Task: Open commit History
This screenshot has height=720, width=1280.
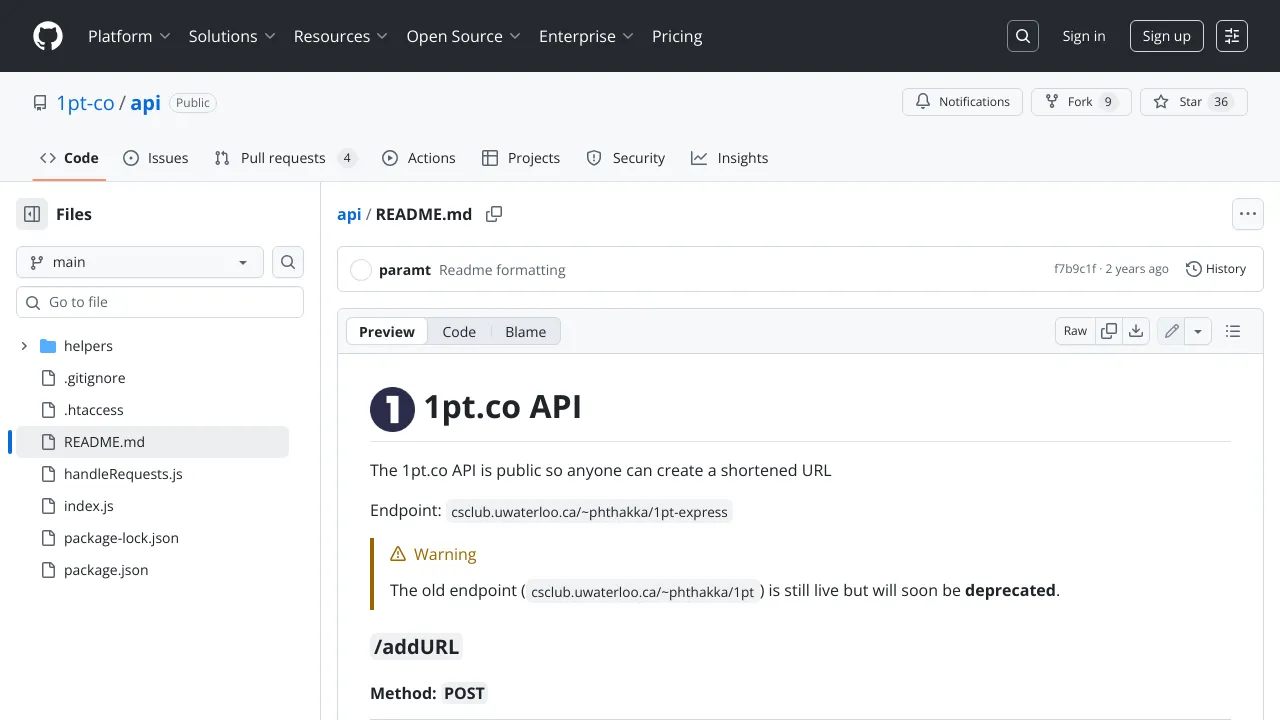Action: (x=1216, y=269)
